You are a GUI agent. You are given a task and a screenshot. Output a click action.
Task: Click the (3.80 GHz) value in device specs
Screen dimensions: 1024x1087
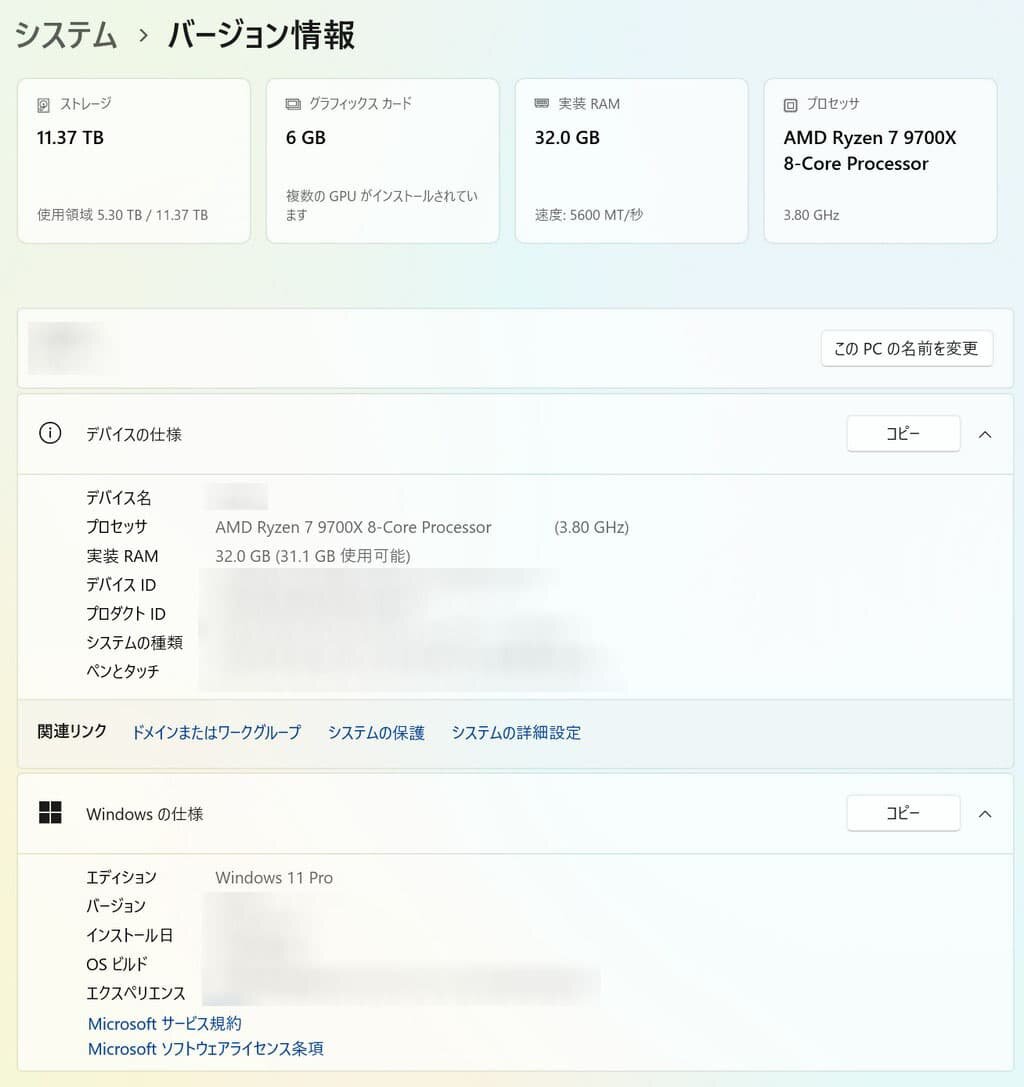pos(591,527)
